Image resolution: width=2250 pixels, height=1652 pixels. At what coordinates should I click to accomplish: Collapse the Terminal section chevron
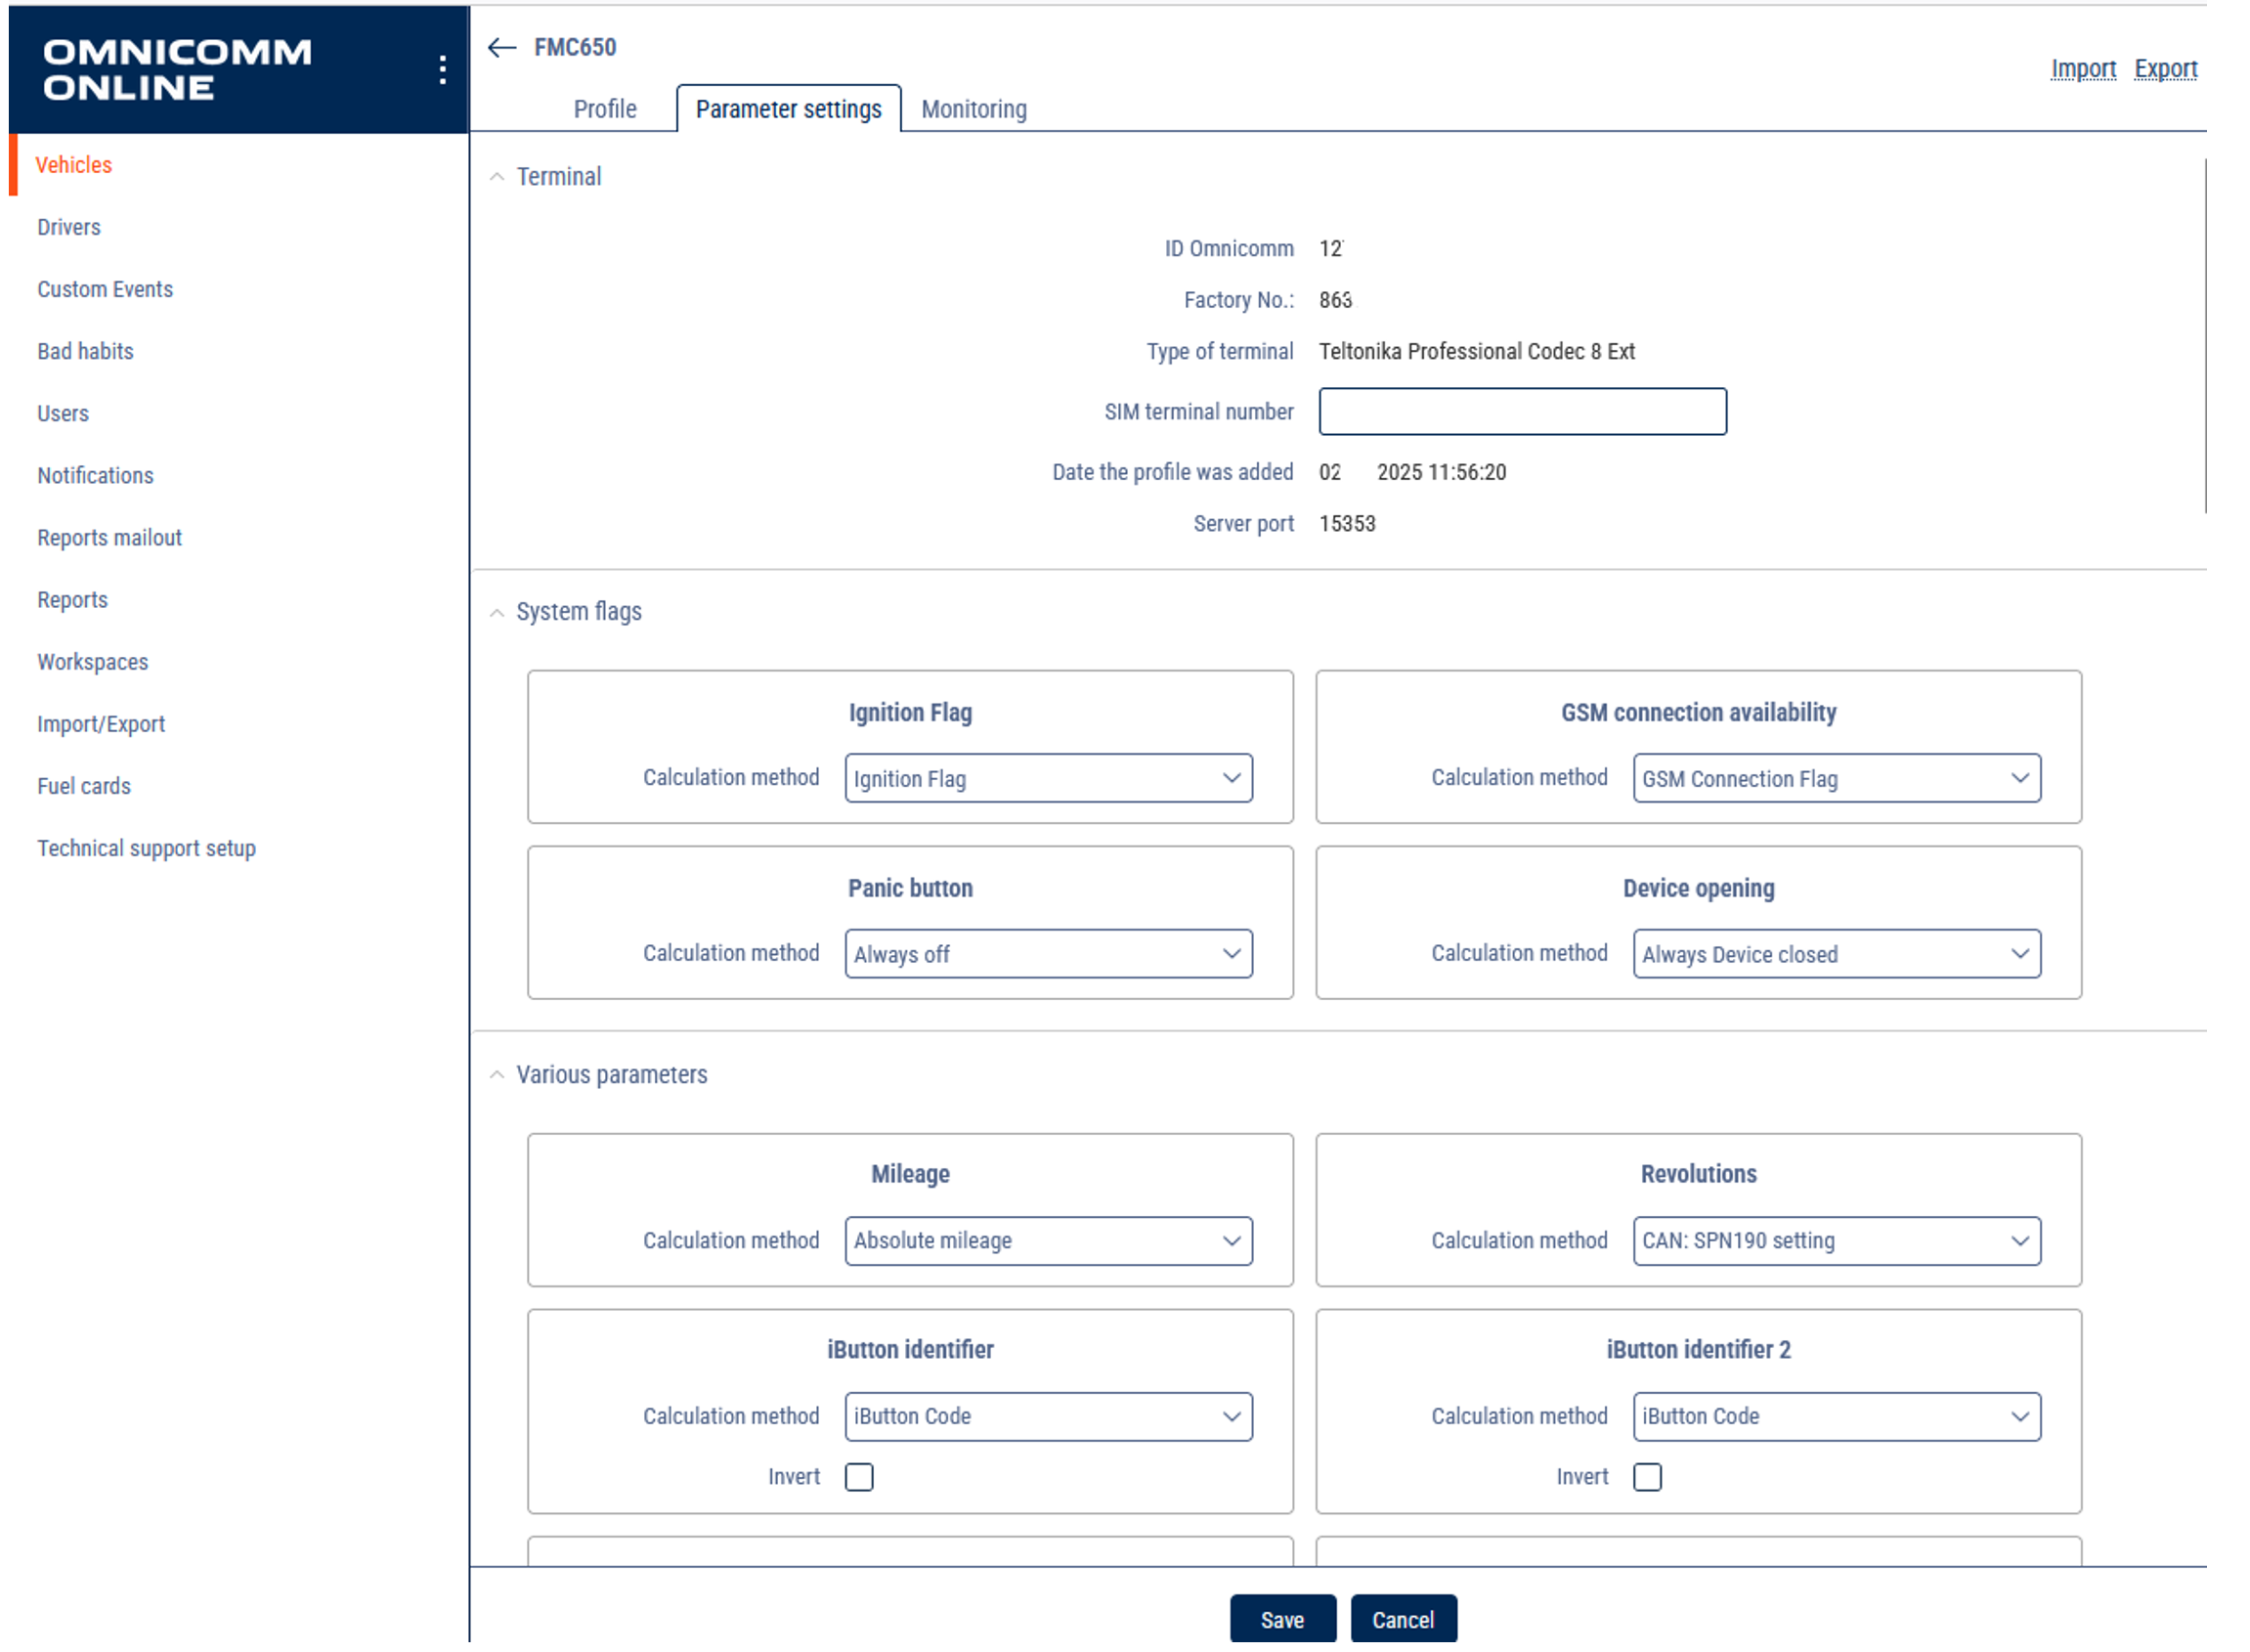pos(497,177)
